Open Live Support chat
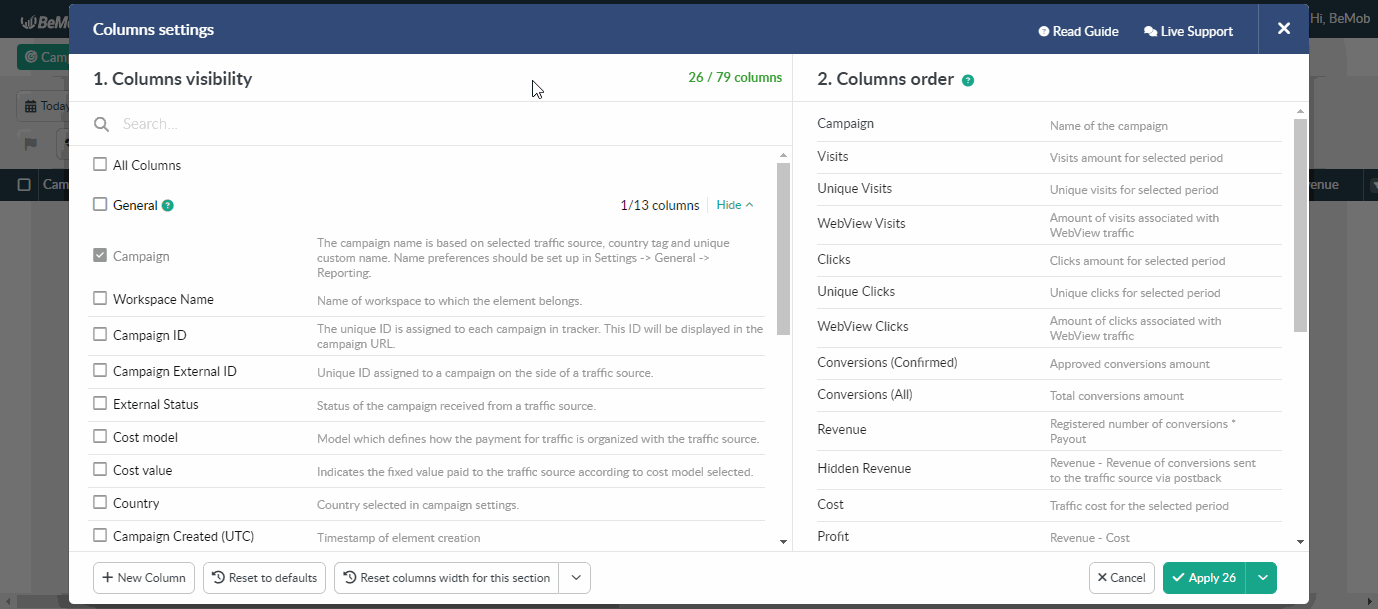 [x=1188, y=31]
